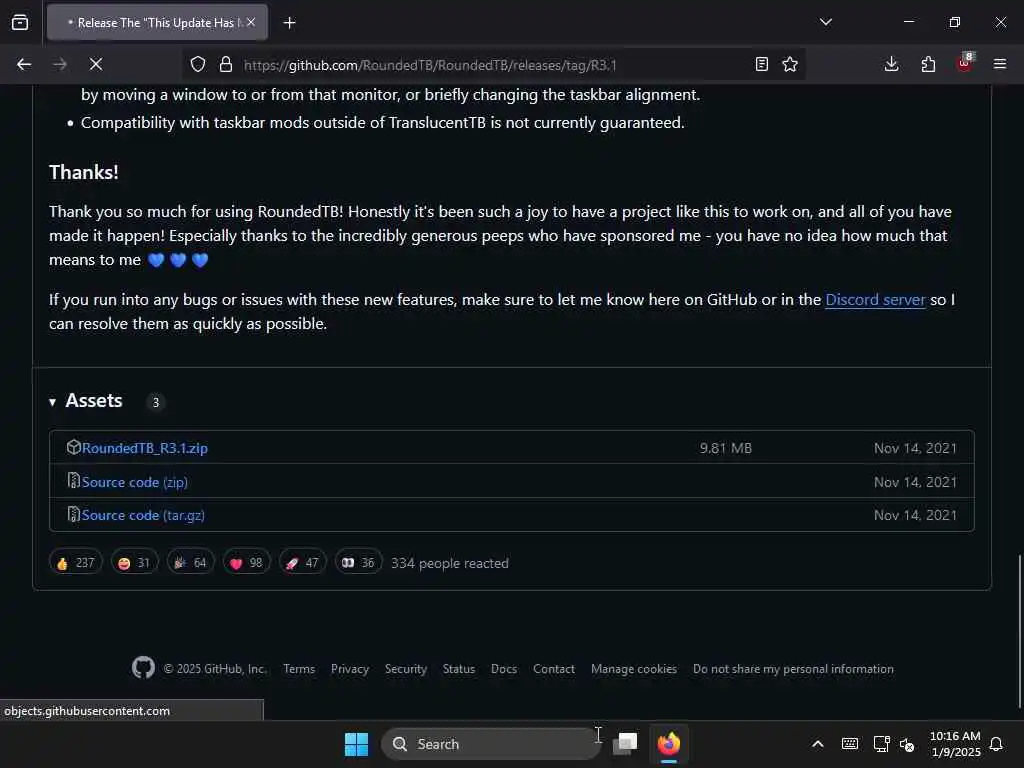Click the page vertical scrollbar thumb

[1019, 631]
